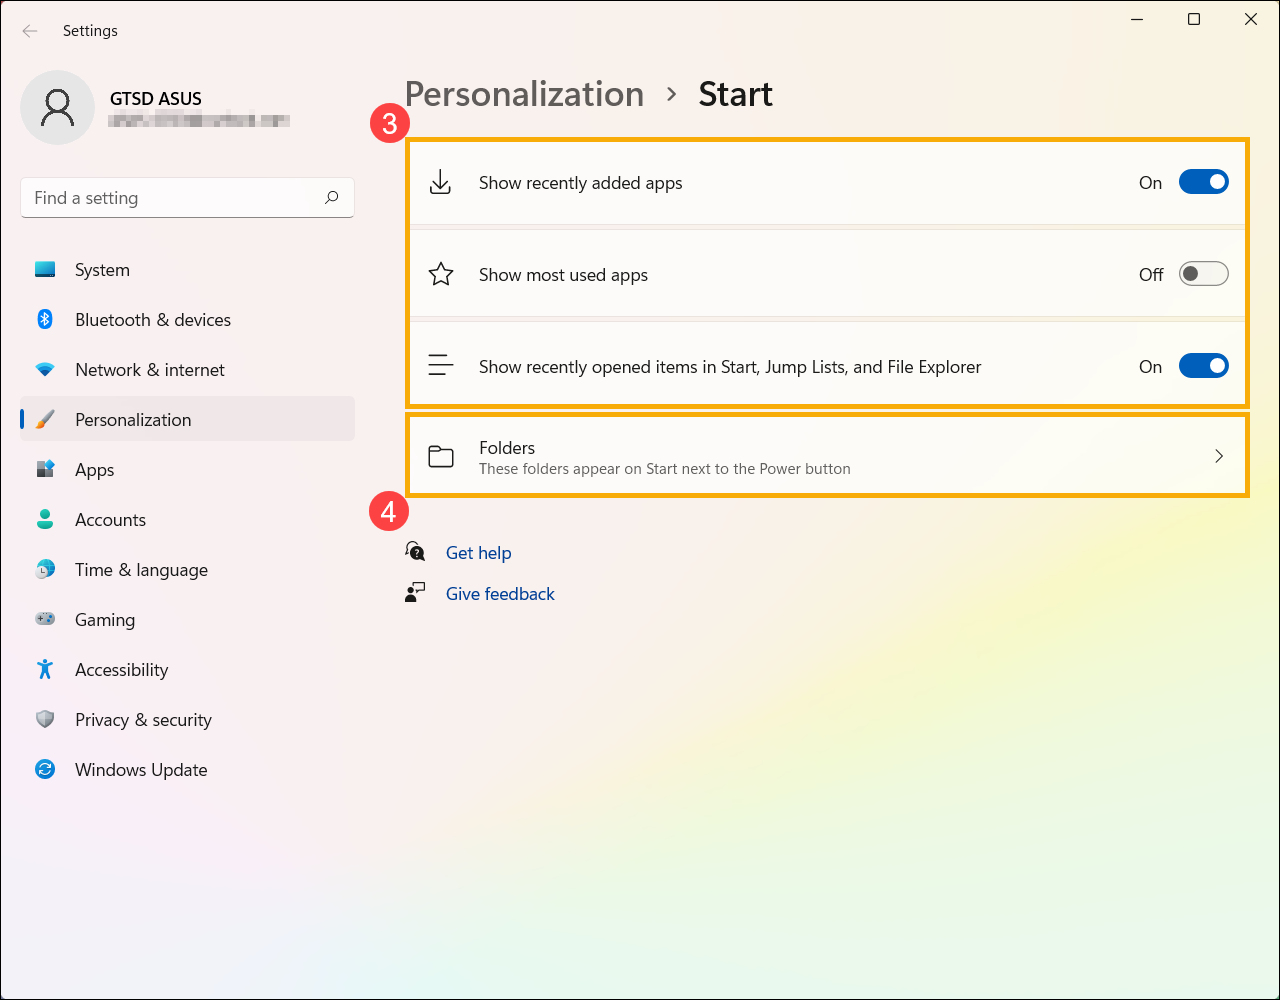1280x1000 pixels.
Task: Click the Network & internet Wi-Fi icon
Action: pyautogui.click(x=45, y=370)
